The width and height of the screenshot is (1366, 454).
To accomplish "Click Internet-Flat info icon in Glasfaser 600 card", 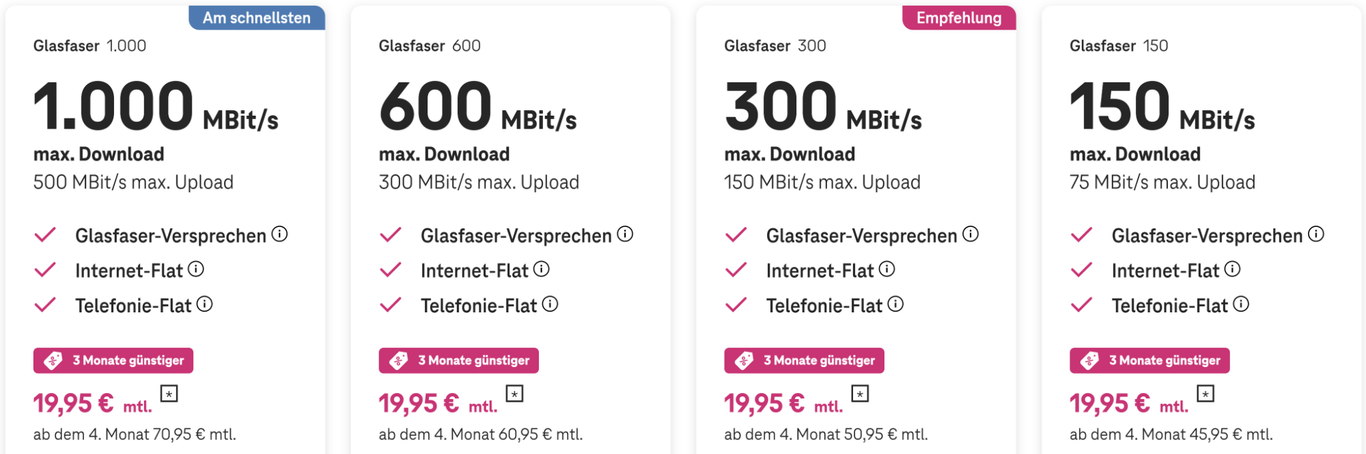I will 541,269.
